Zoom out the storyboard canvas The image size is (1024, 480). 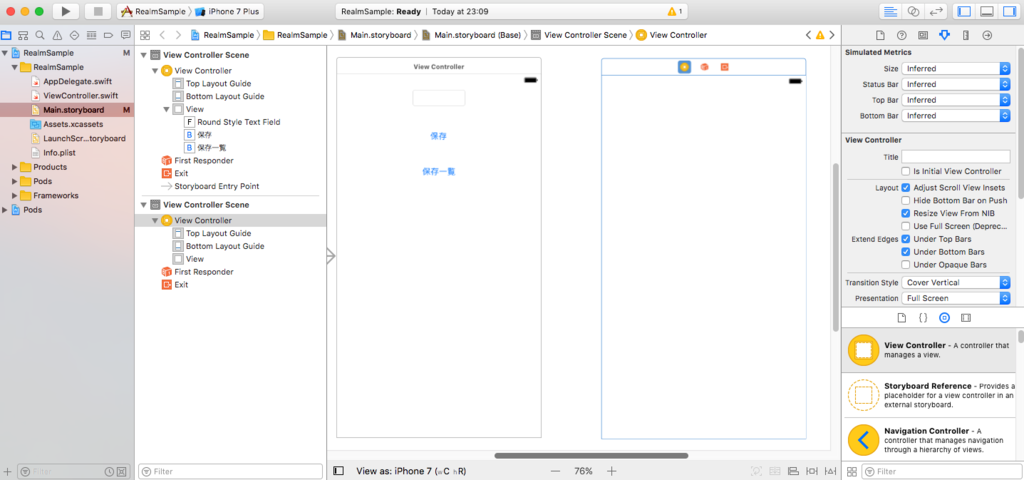click(x=555, y=471)
